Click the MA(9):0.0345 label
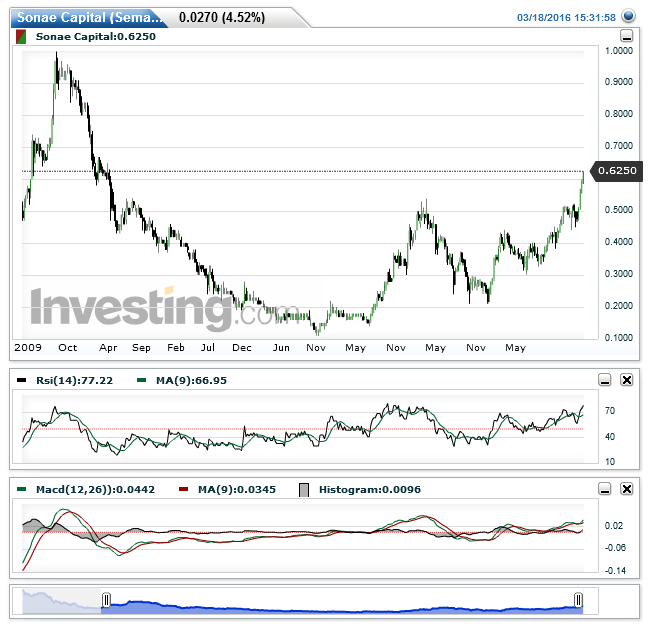The width and height of the screenshot is (650, 627). [237, 490]
